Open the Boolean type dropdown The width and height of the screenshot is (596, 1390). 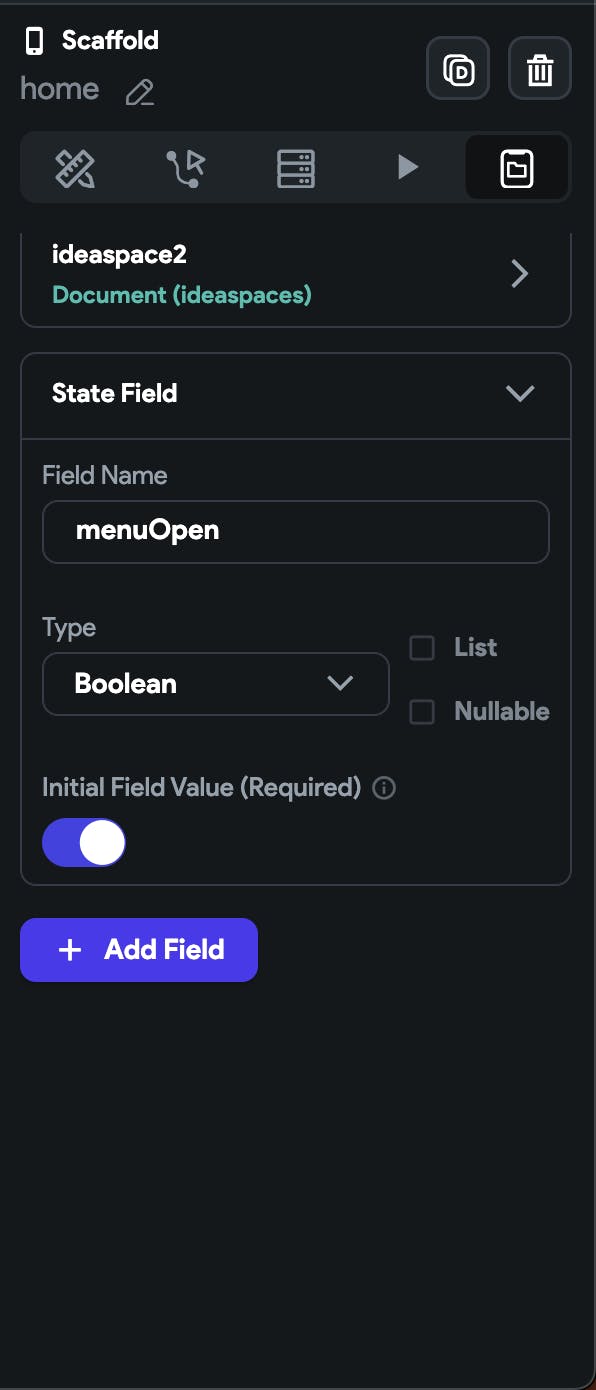click(215, 684)
